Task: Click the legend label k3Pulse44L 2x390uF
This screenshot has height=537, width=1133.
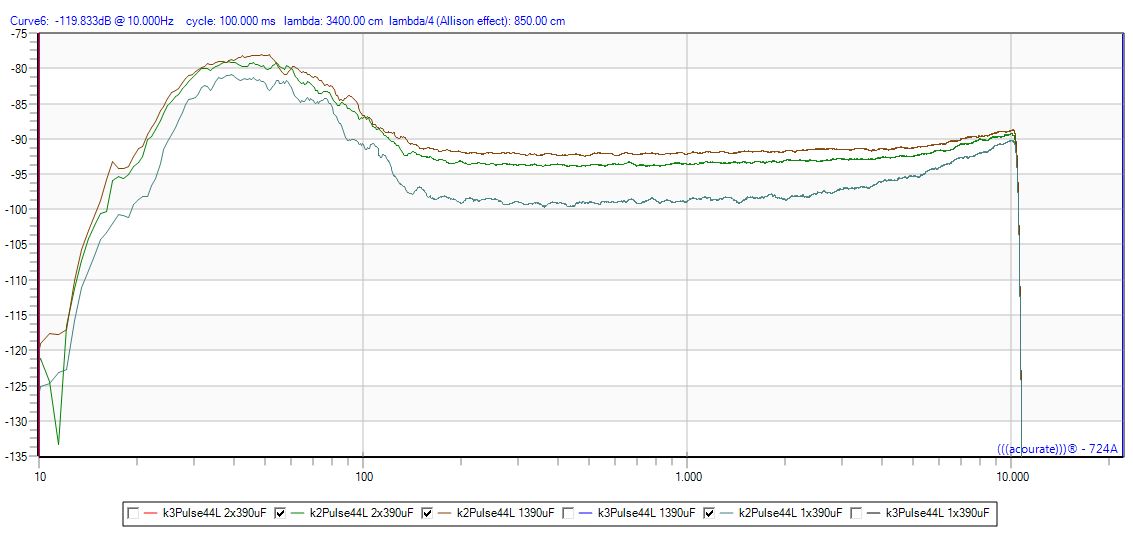Action: coord(213,513)
